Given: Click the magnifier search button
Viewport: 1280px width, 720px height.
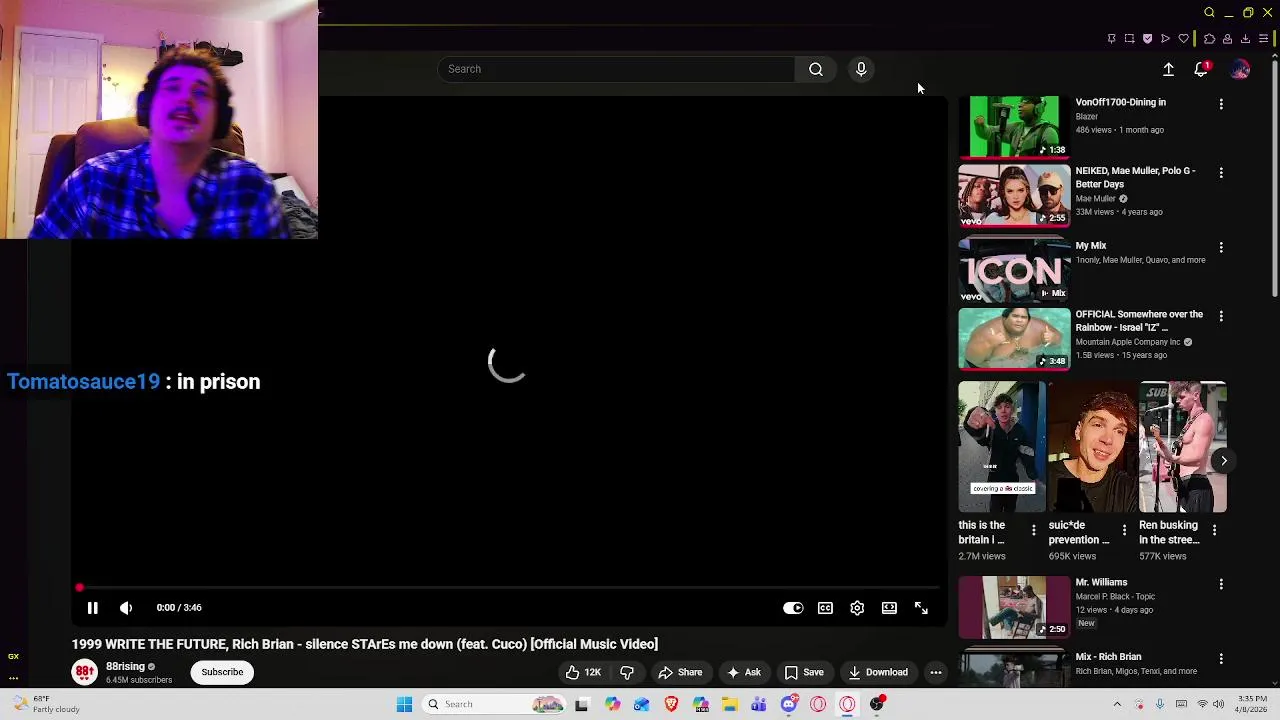Looking at the screenshot, I should click(816, 69).
